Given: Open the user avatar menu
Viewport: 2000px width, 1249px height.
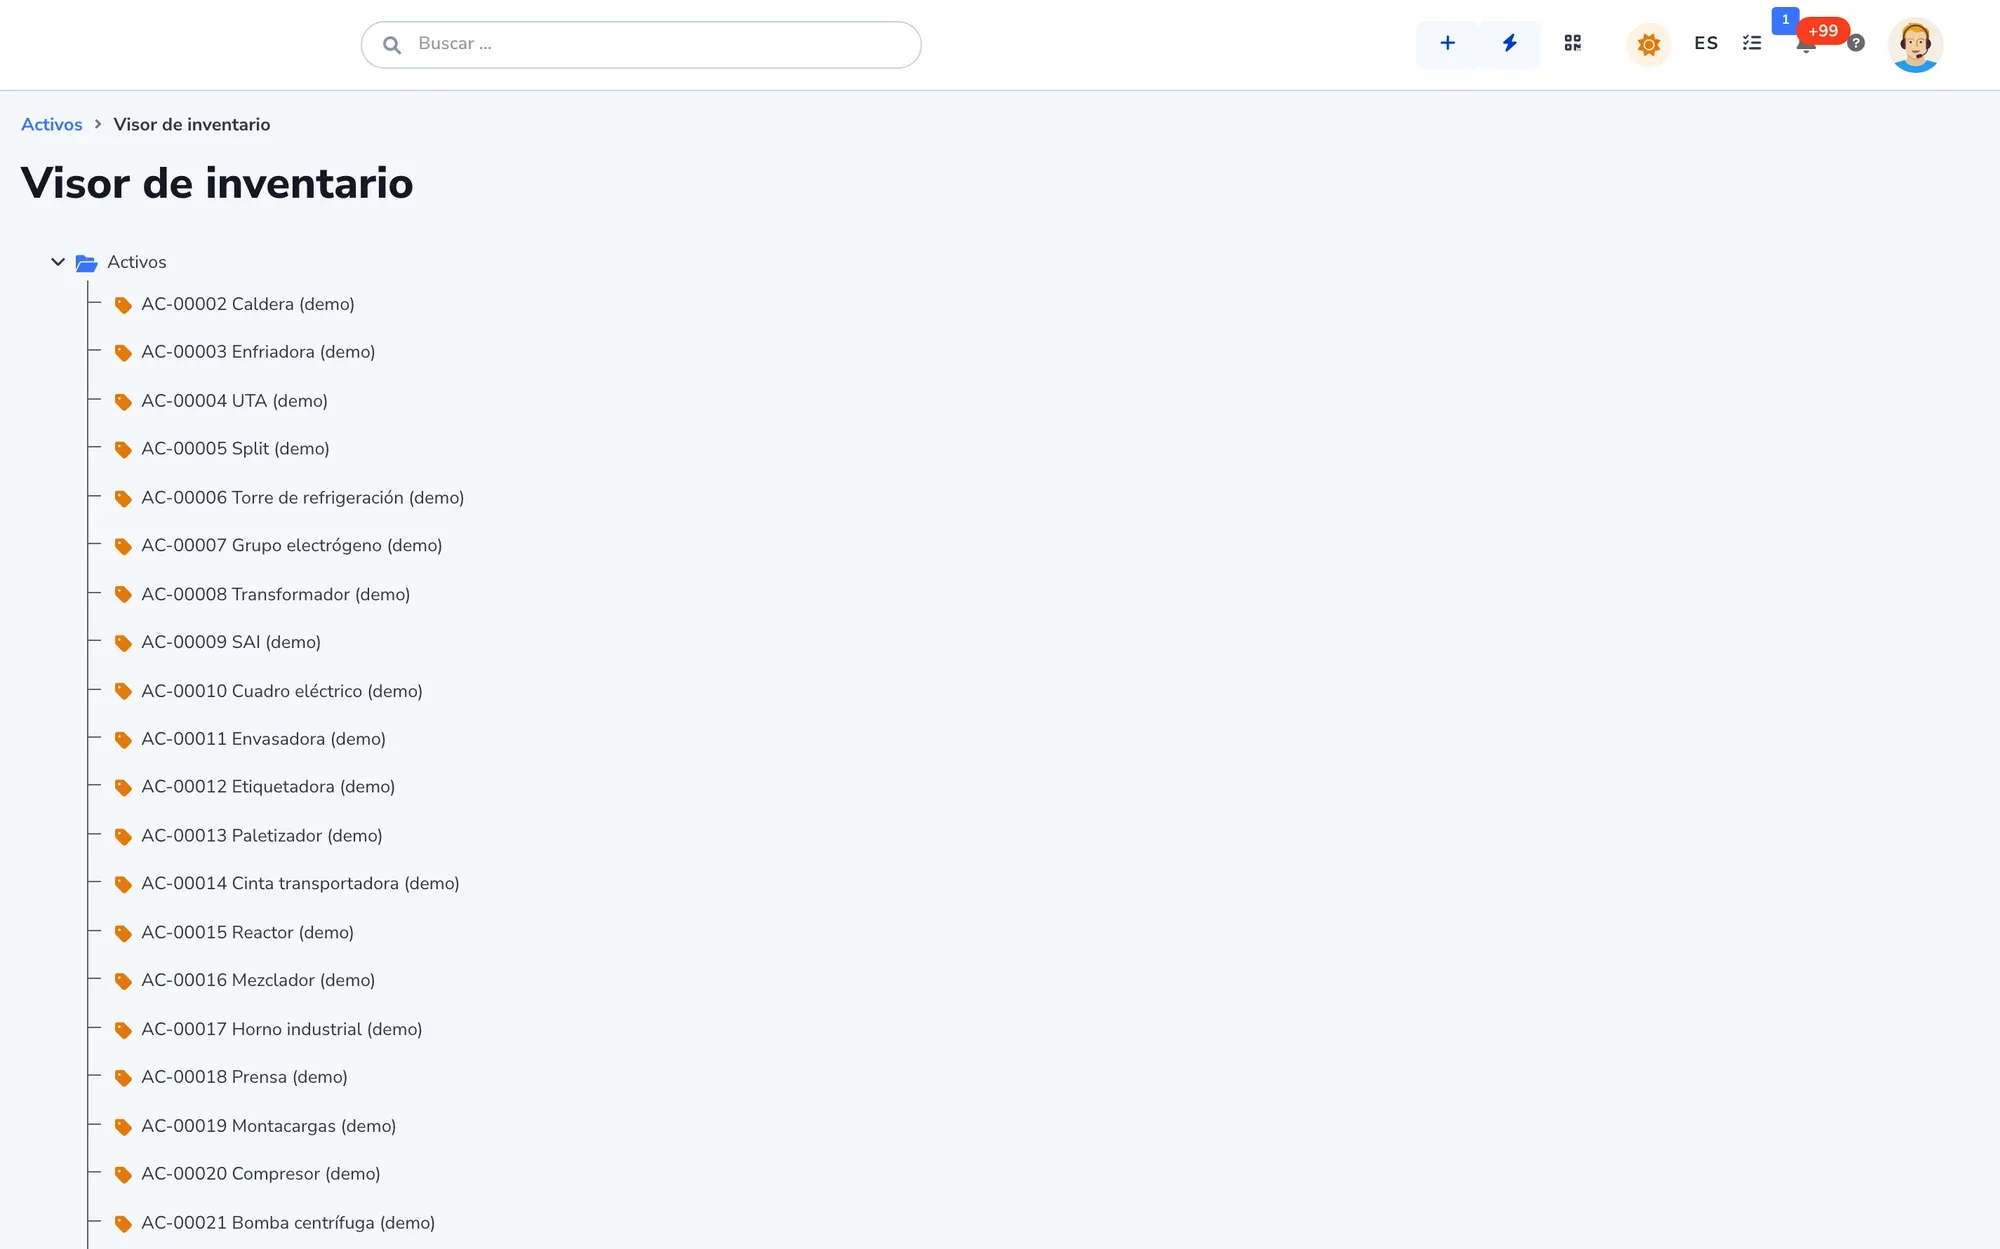Looking at the screenshot, I should 1915,45.
